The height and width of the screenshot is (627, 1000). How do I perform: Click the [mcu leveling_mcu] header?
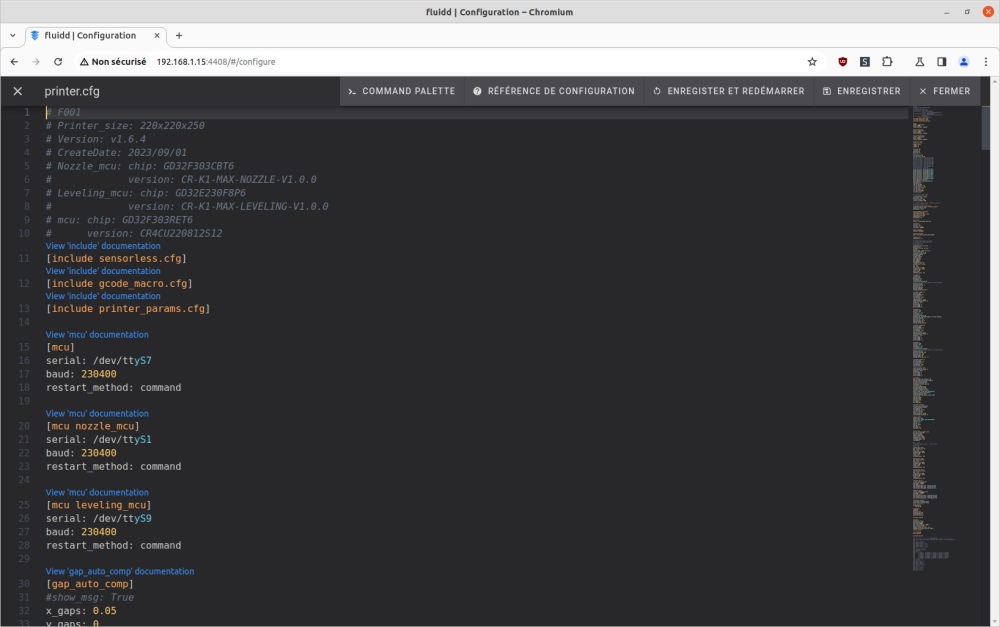99,505
